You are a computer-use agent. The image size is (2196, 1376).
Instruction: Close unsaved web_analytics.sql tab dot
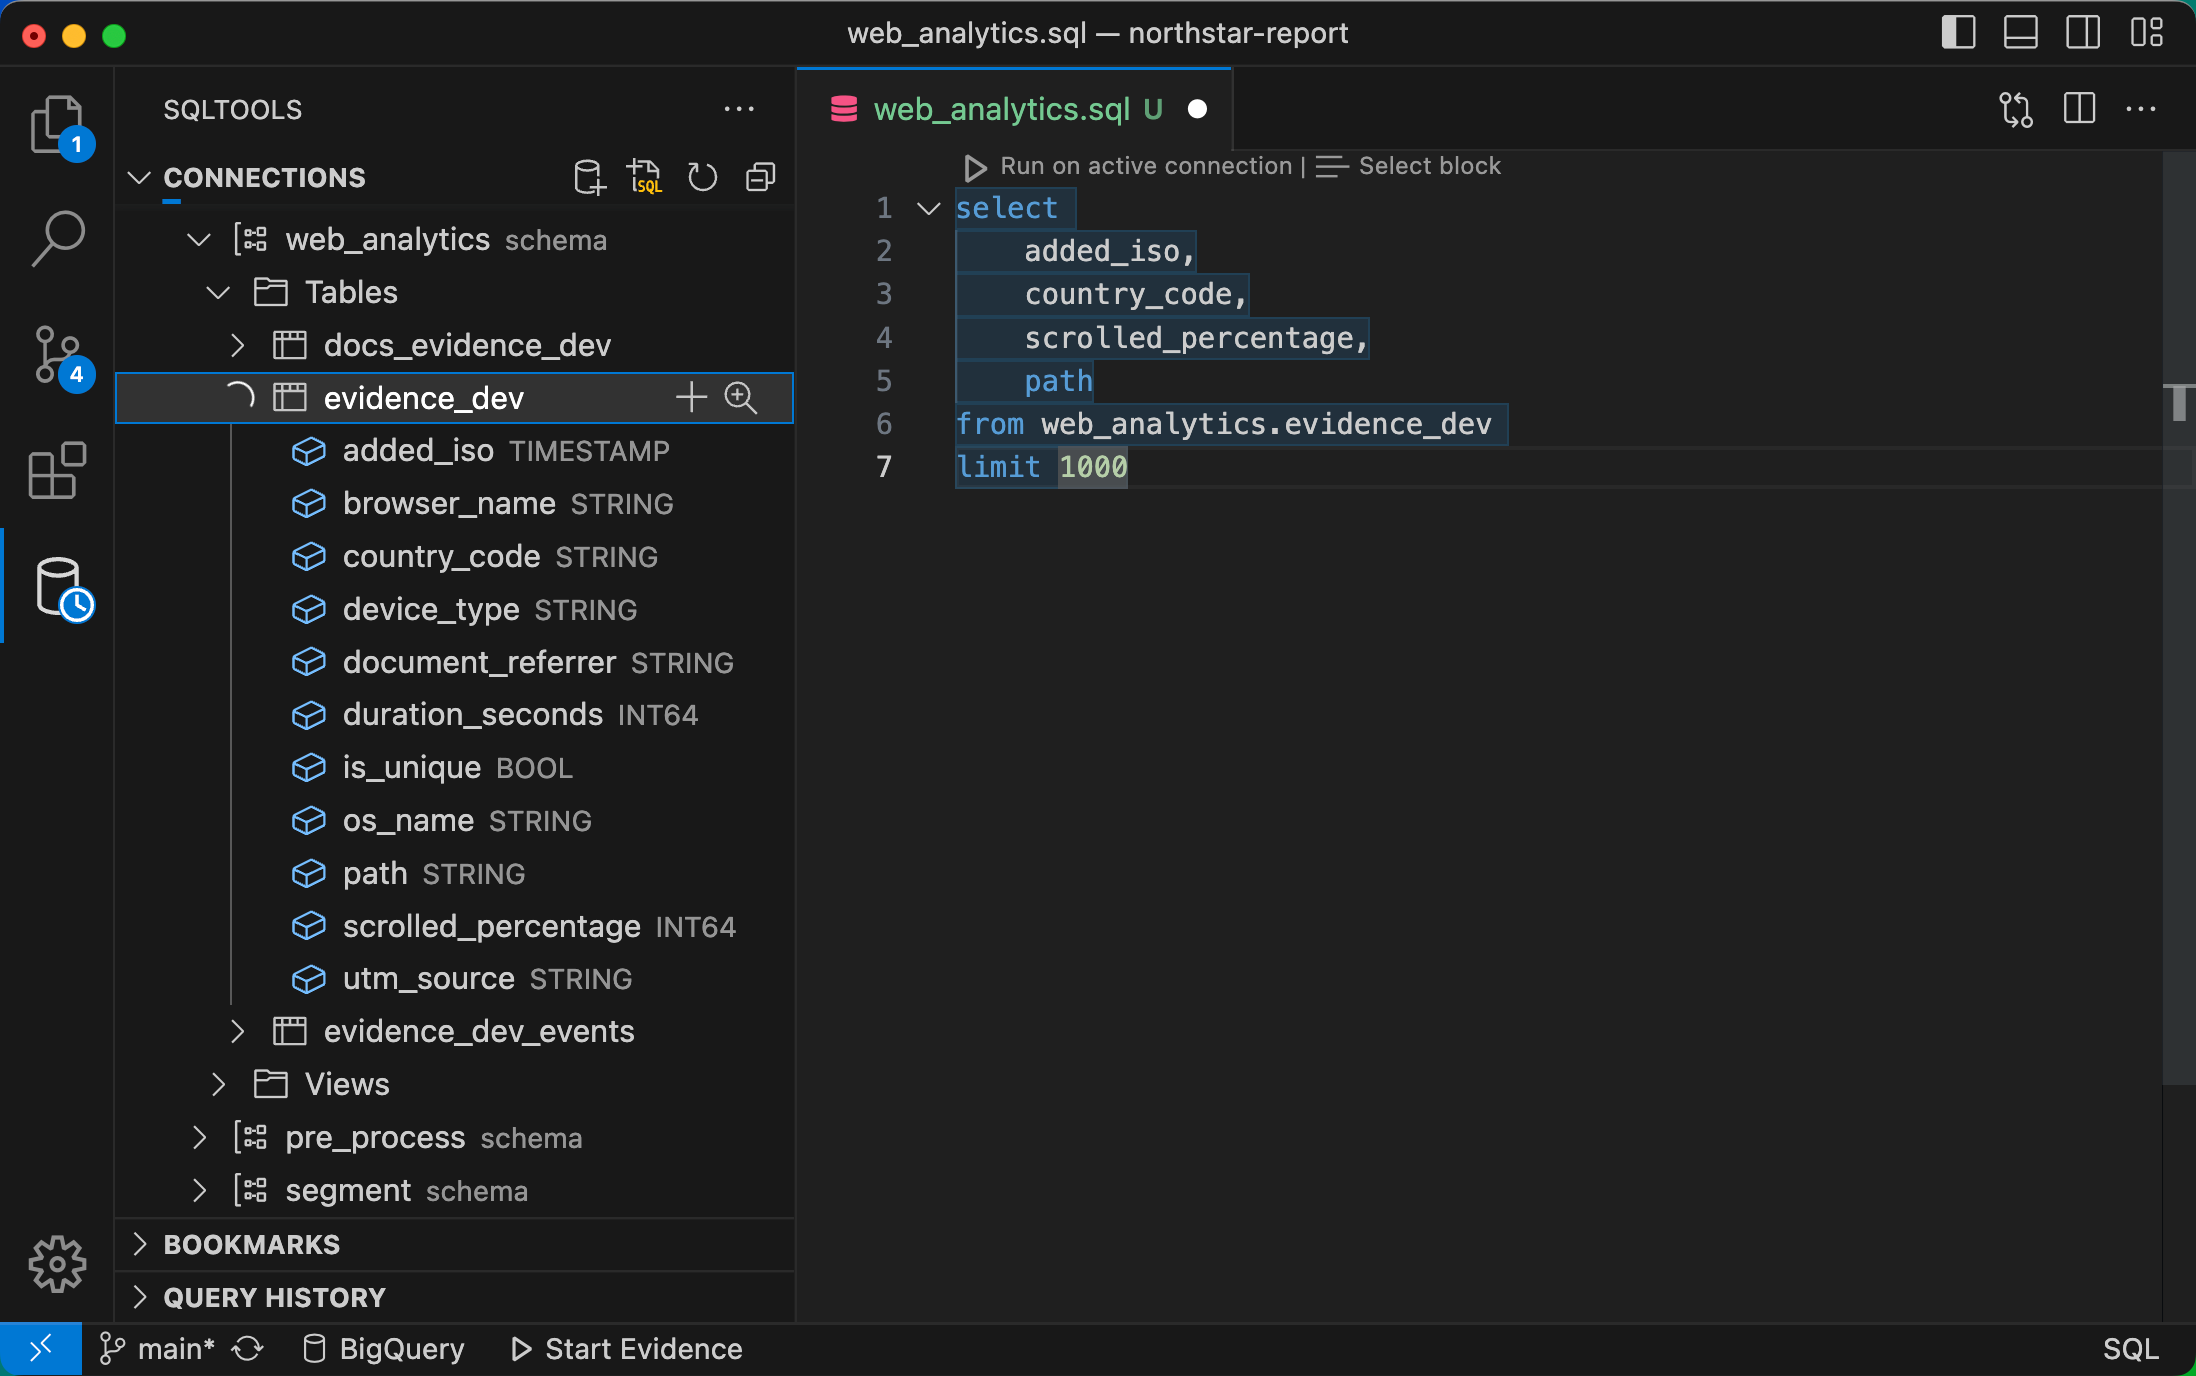tap(1197, 109)
